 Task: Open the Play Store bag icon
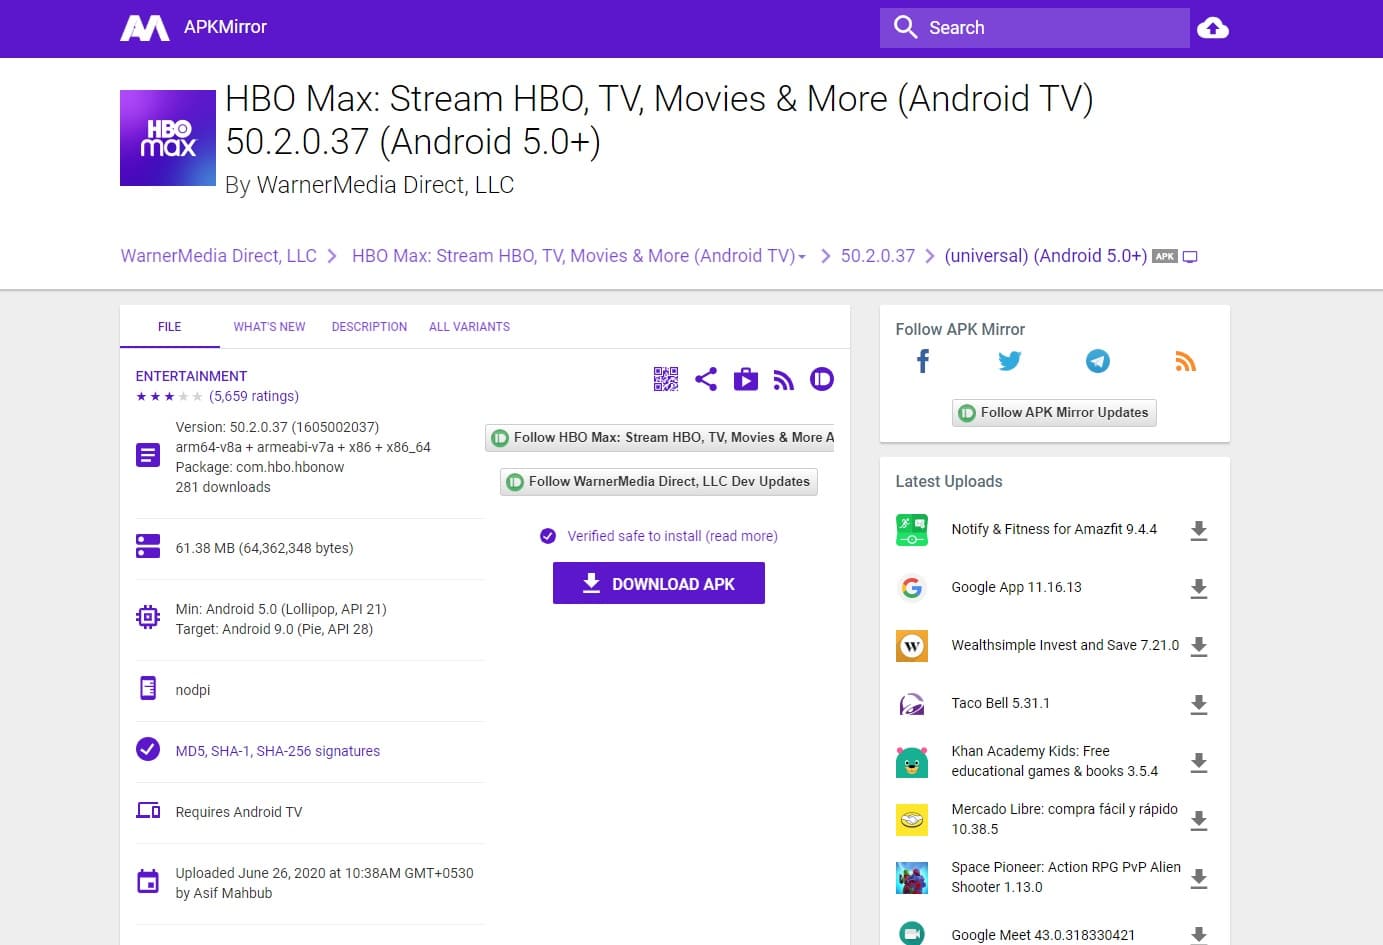point(746,379)
